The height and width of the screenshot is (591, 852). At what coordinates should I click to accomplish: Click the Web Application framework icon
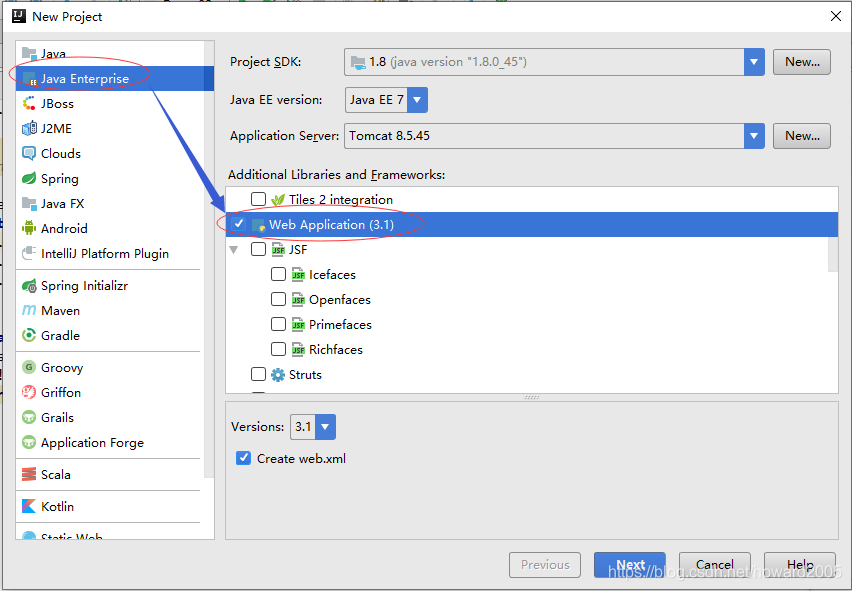(258, 225)
